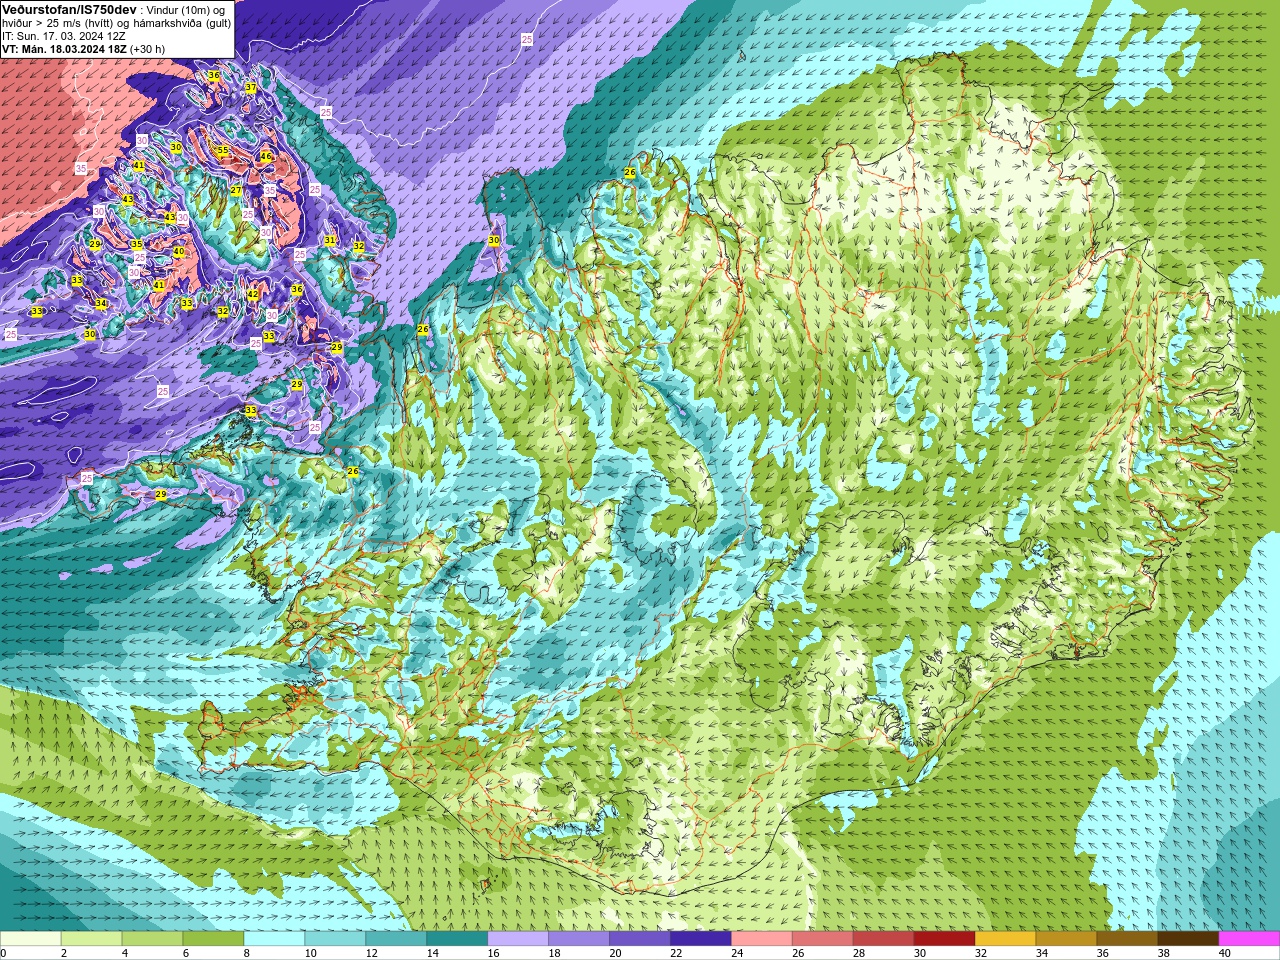The height and width of the screenshot is (960, 1280).
Task: Click the yellow gust label 40
Action: click(178, 252)
